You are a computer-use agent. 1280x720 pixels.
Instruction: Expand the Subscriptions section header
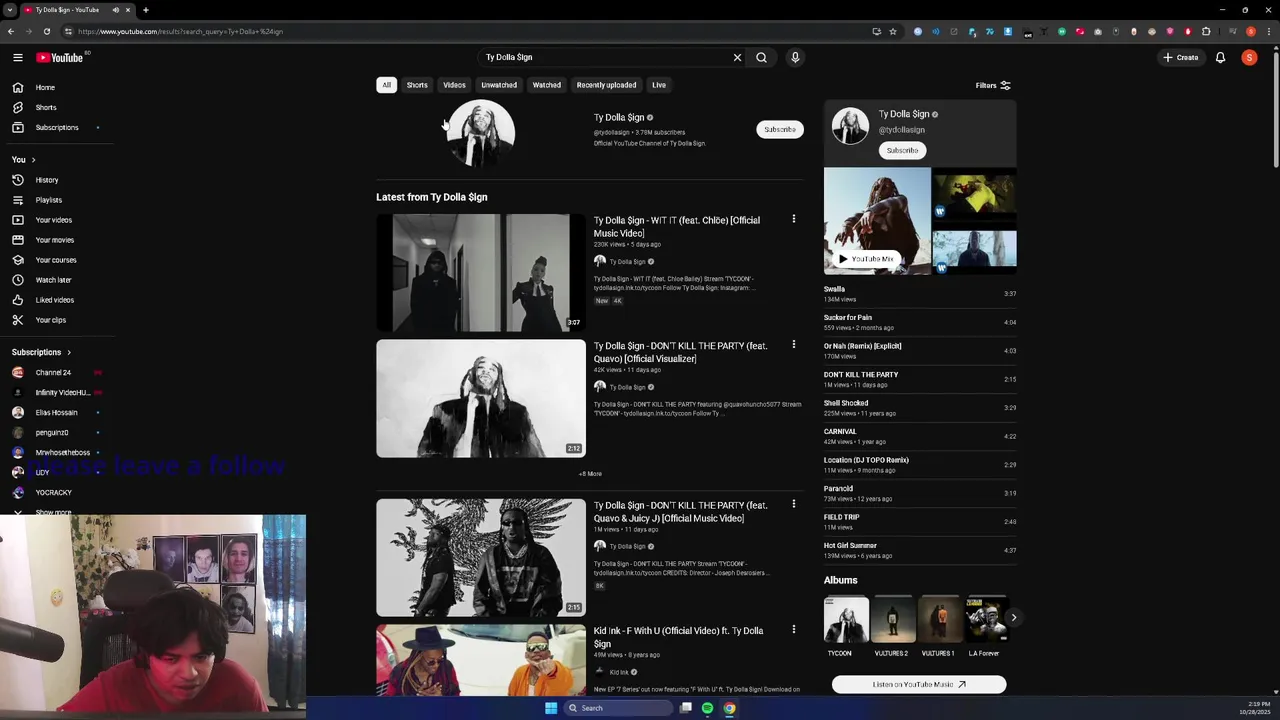[42, 352]
